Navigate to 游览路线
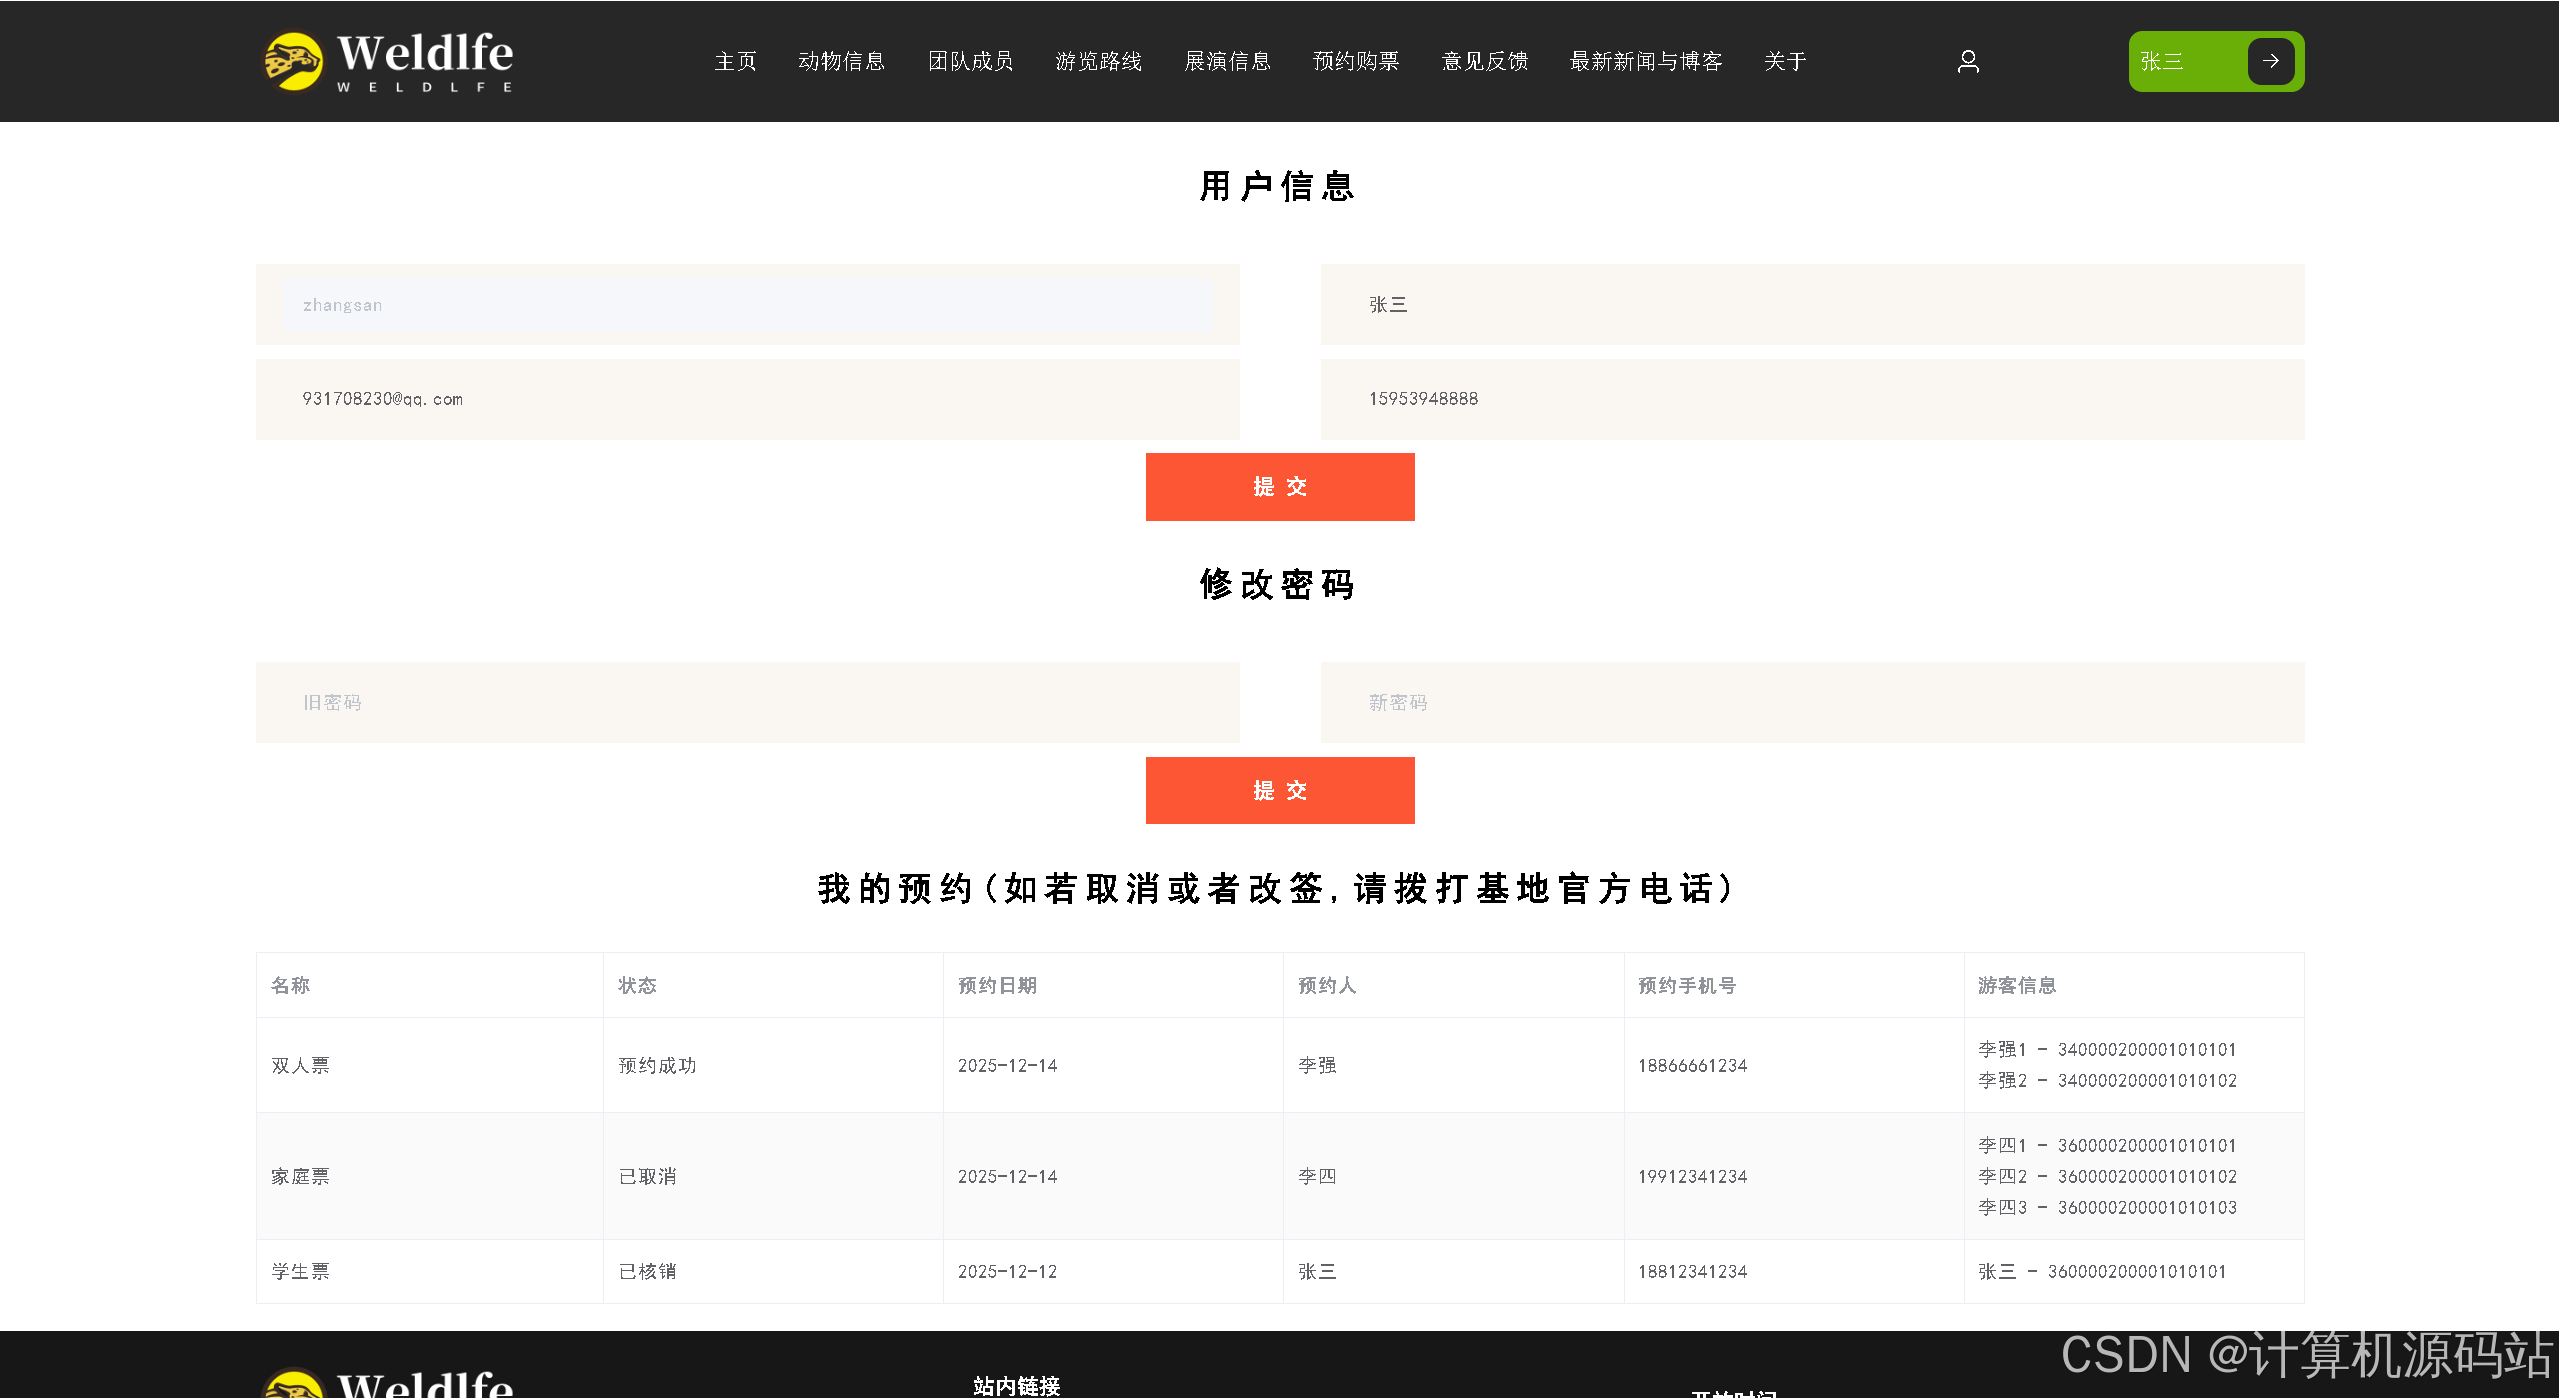This screenshot has width=2559, height=1398. tap(1099, 61)
